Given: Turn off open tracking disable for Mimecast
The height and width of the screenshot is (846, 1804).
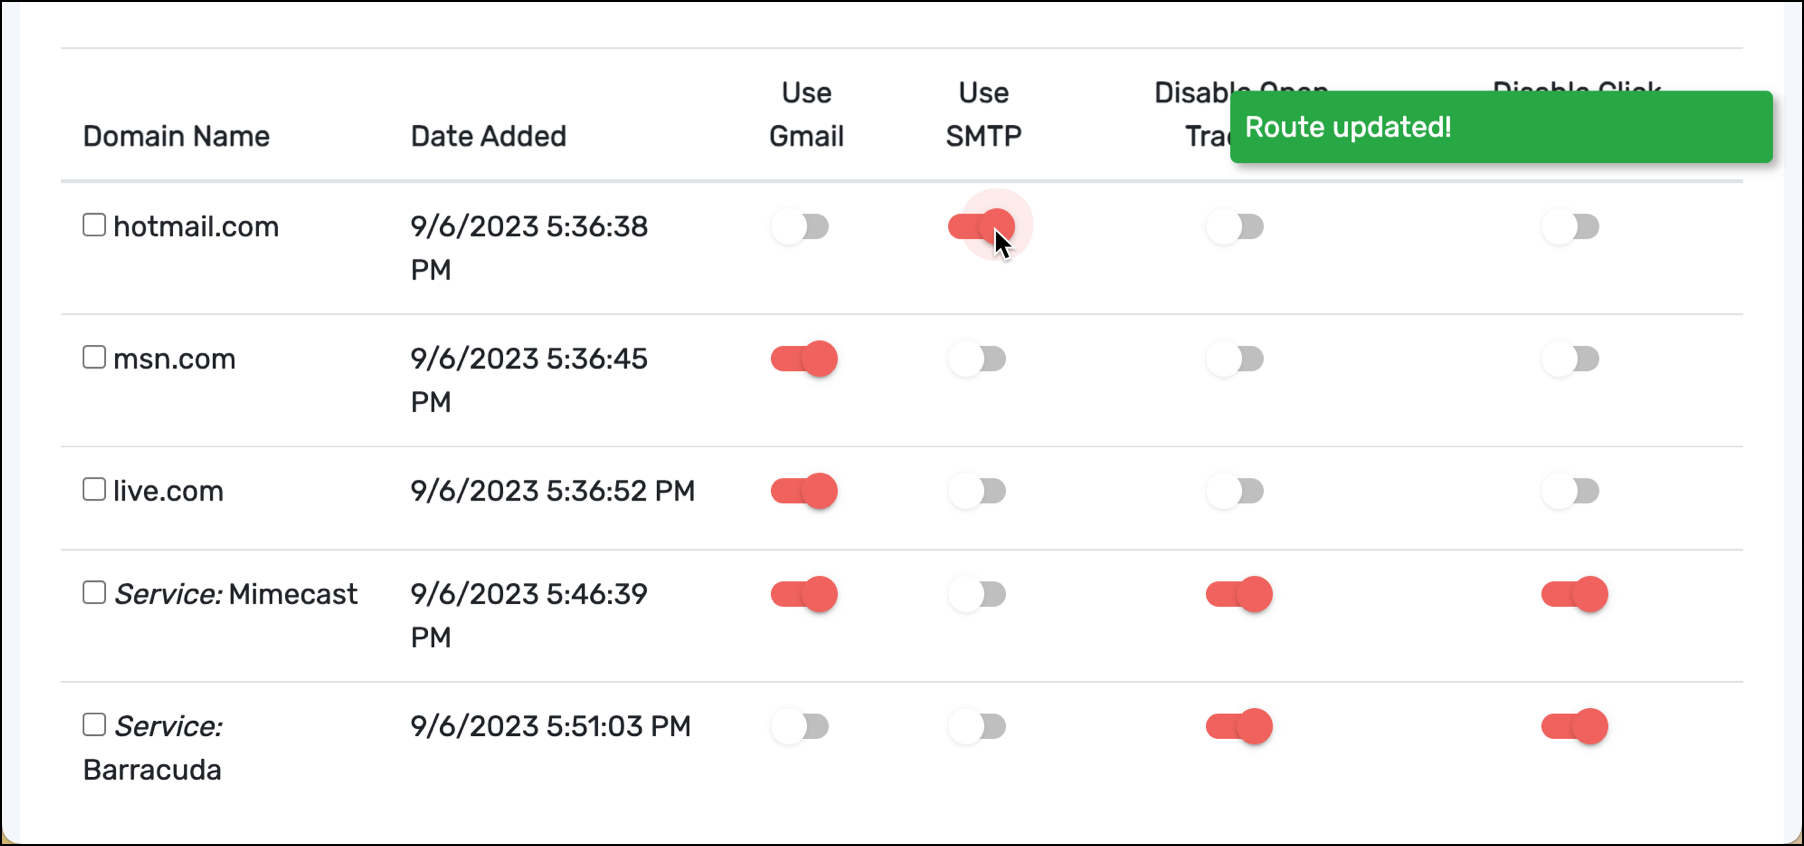Looking at the screenshot, I should click(x=1239, y=595).
